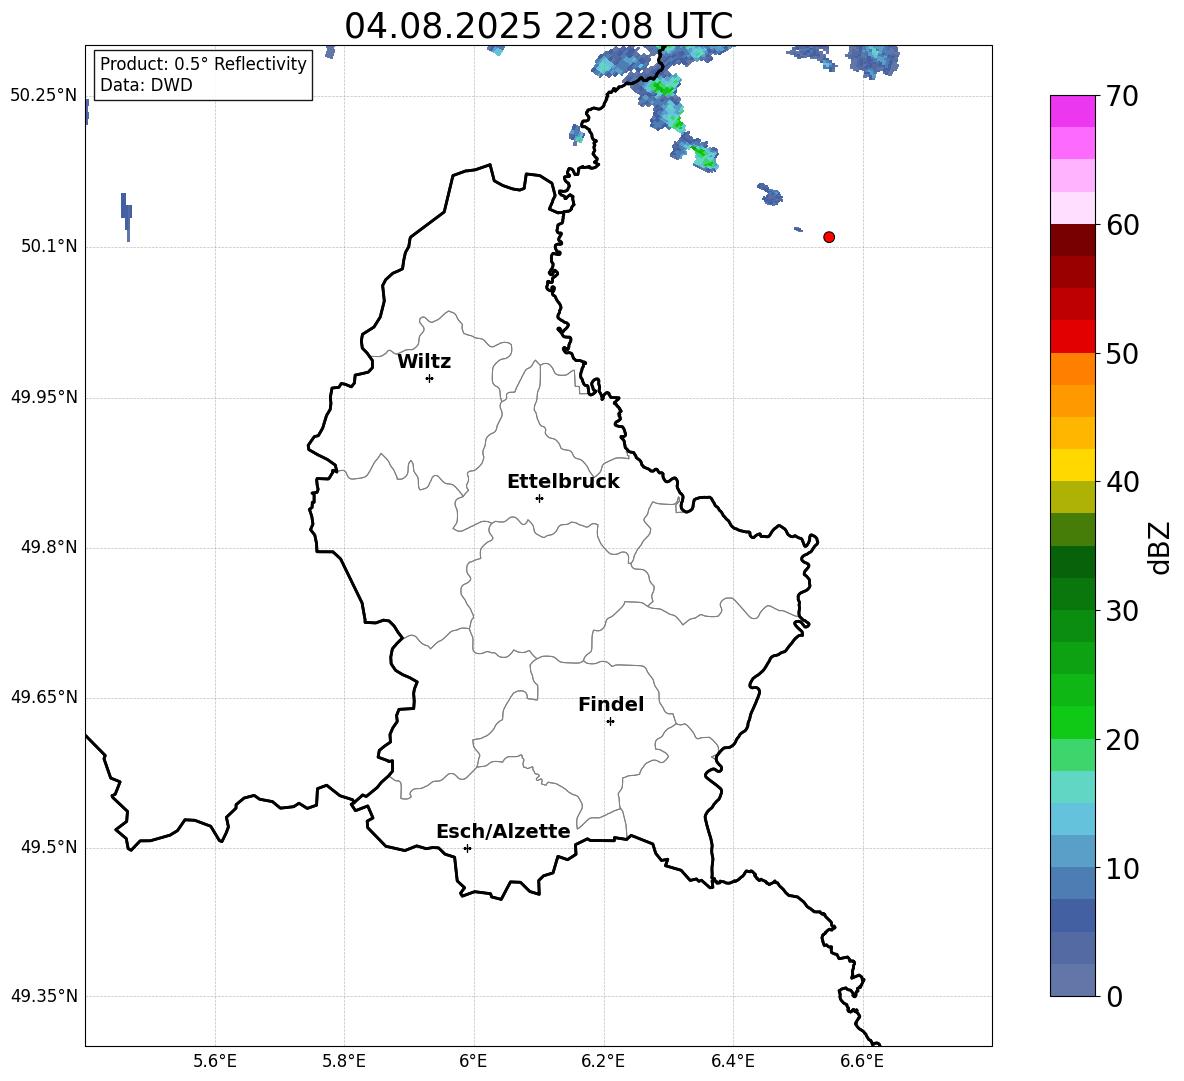Click the small blue radar echo at 50.15°N west edge
Screen dimensions: 1184x1081
pos(127,217)
